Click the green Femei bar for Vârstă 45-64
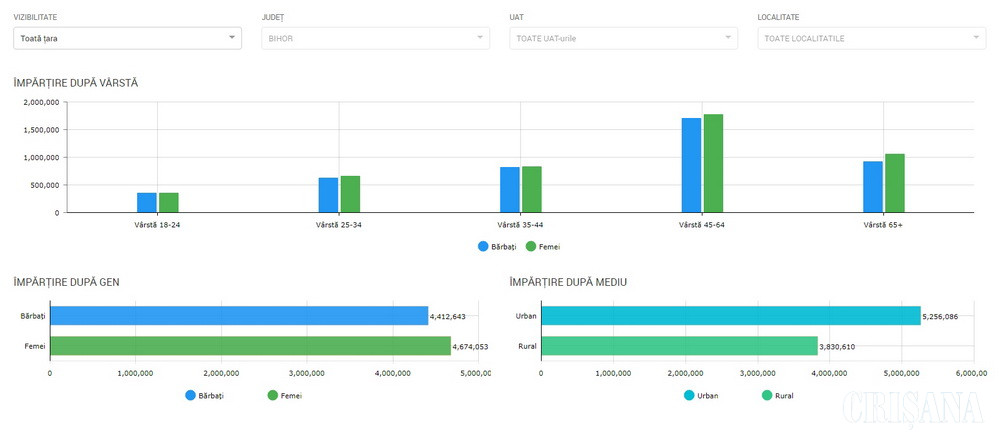The width and height of the screenshot is (1000, 440). click(x=713, y=164)
